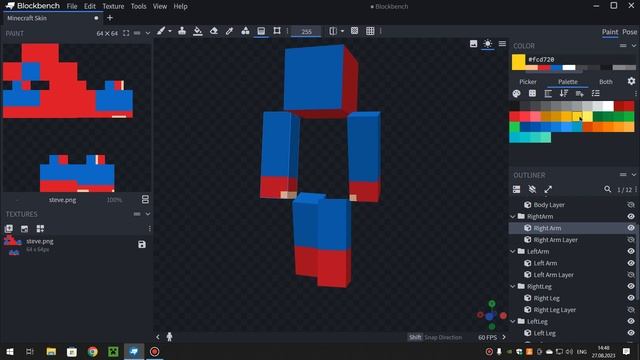This screenshot has height=360, width=640.
Task: Click the opacity value field 255
Action: [x=306, y=31]
